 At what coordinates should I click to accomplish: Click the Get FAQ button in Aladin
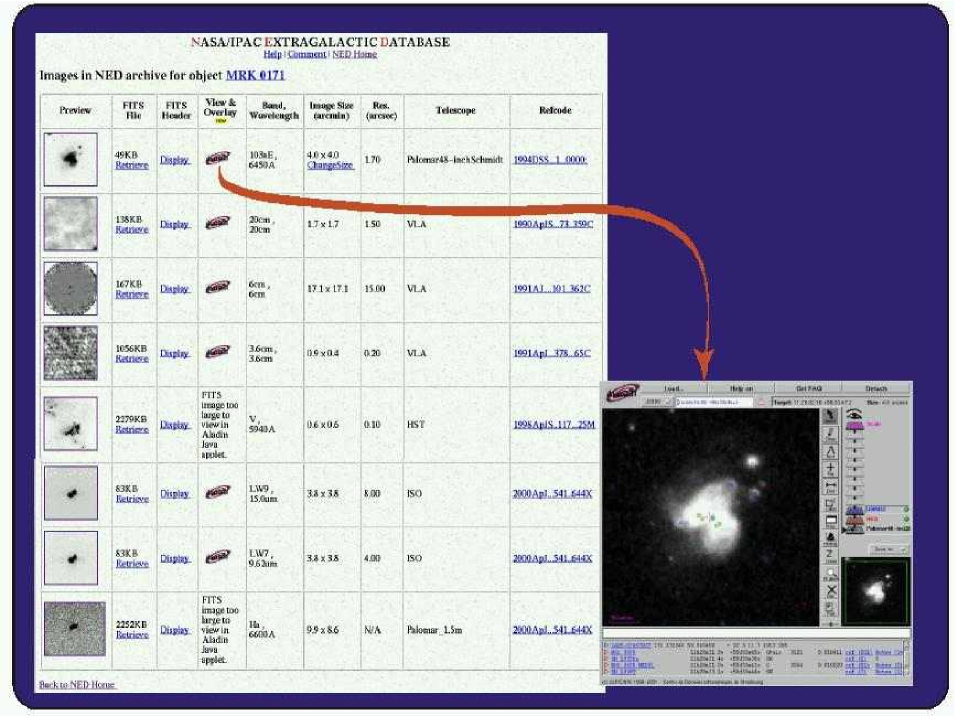809,388
